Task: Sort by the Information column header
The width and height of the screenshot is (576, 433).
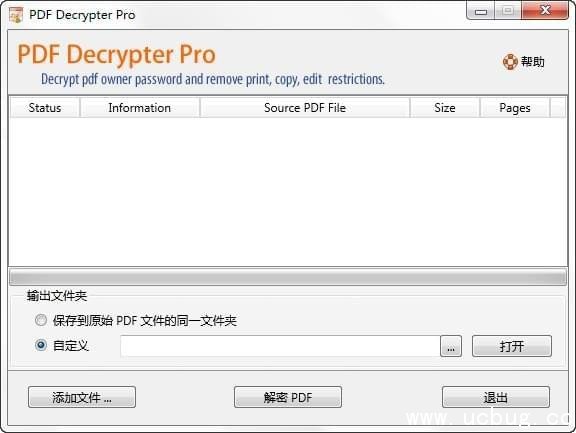Action: pyautogui.click(x=140, y=108)
